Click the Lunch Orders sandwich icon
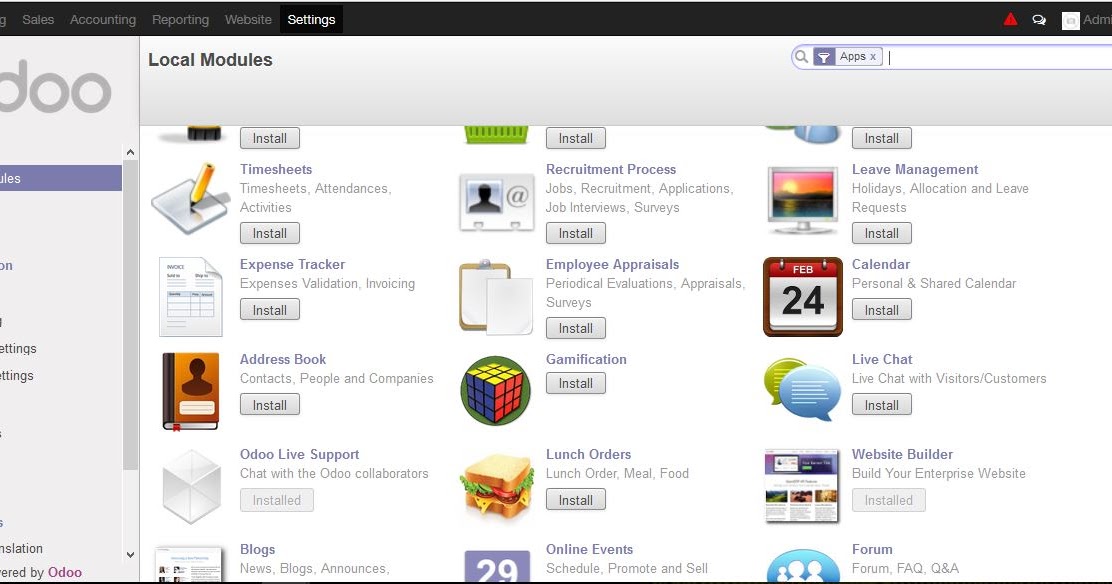This screenshot has height=584, width=1112. tap(496, 487)
